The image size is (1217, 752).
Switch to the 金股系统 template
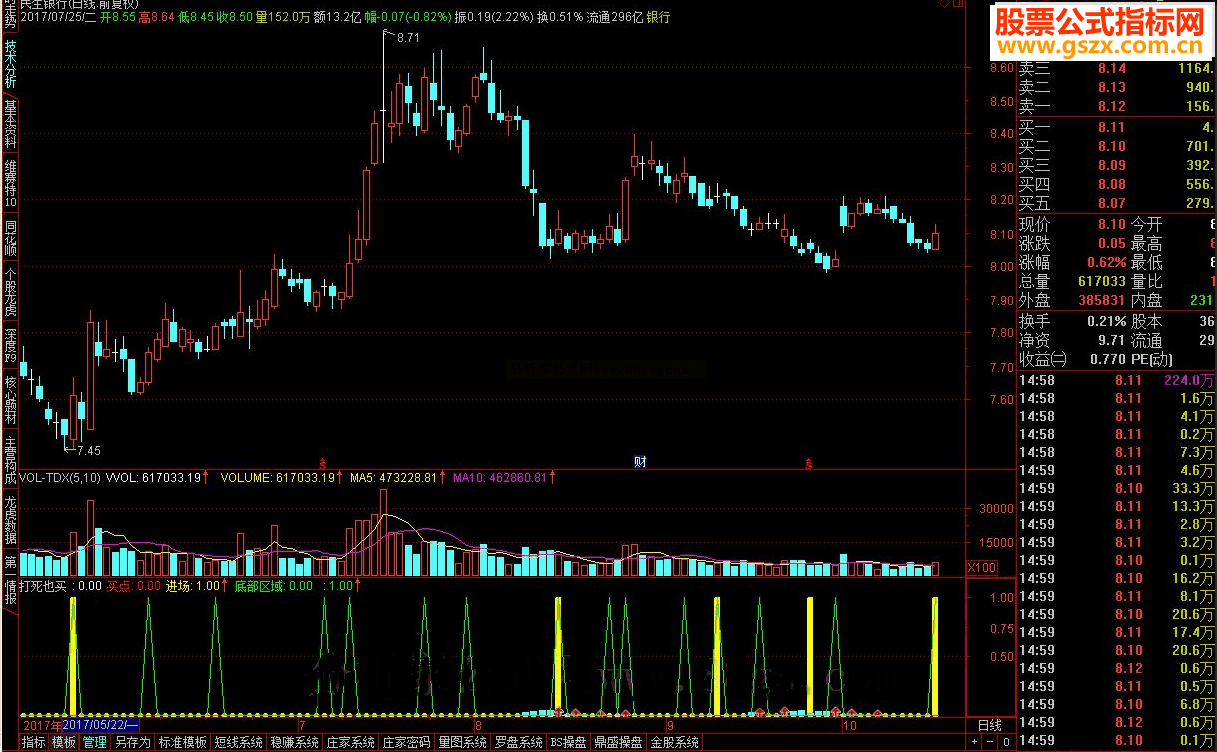[675, 743]
